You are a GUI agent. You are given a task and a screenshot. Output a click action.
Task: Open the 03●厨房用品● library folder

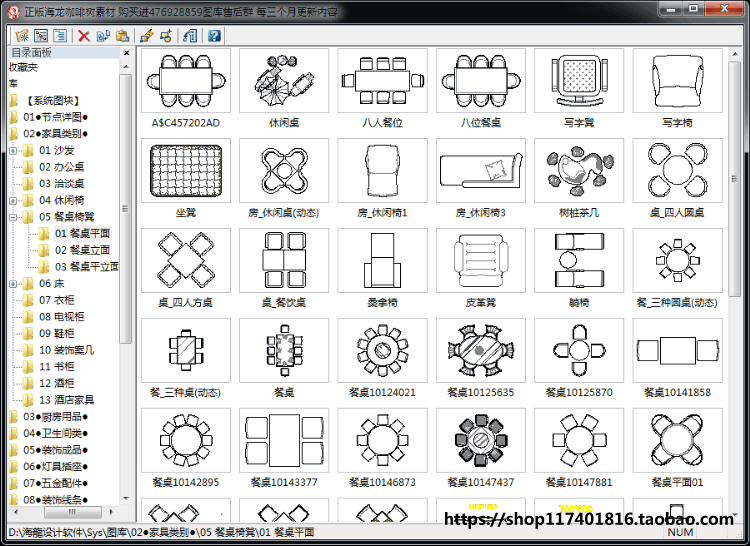(55, 416)
